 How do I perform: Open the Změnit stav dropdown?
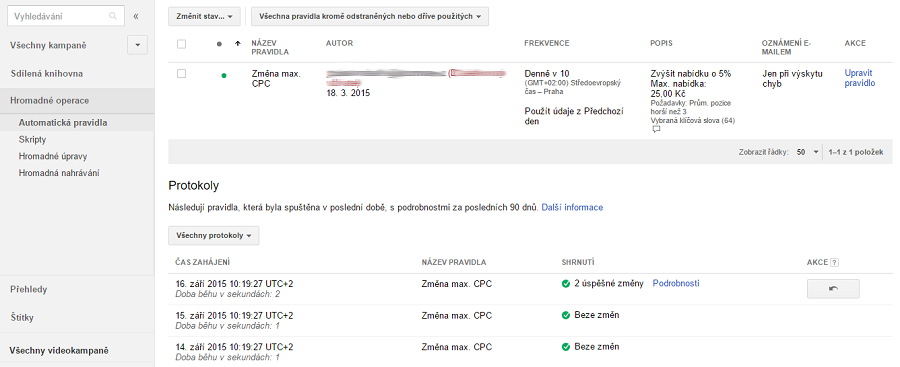tap(204, 17)
